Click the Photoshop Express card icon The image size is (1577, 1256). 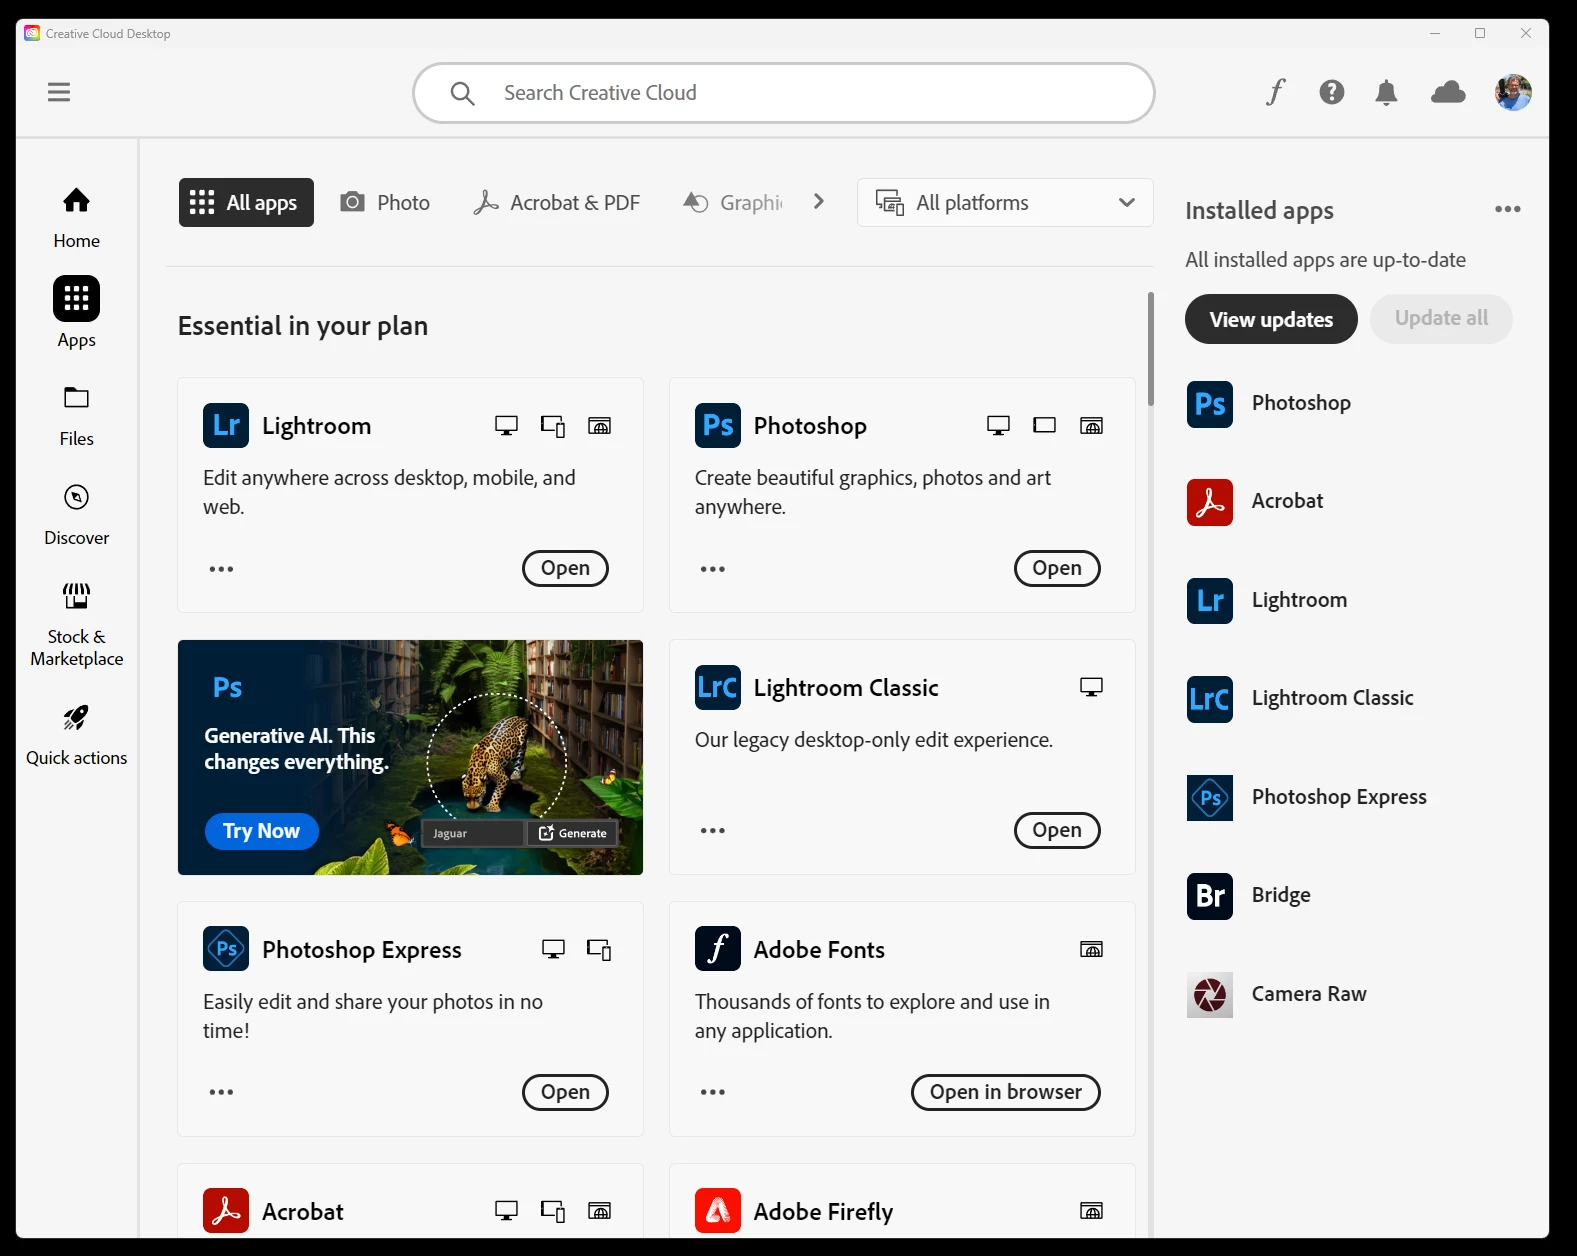click(226, 949)
